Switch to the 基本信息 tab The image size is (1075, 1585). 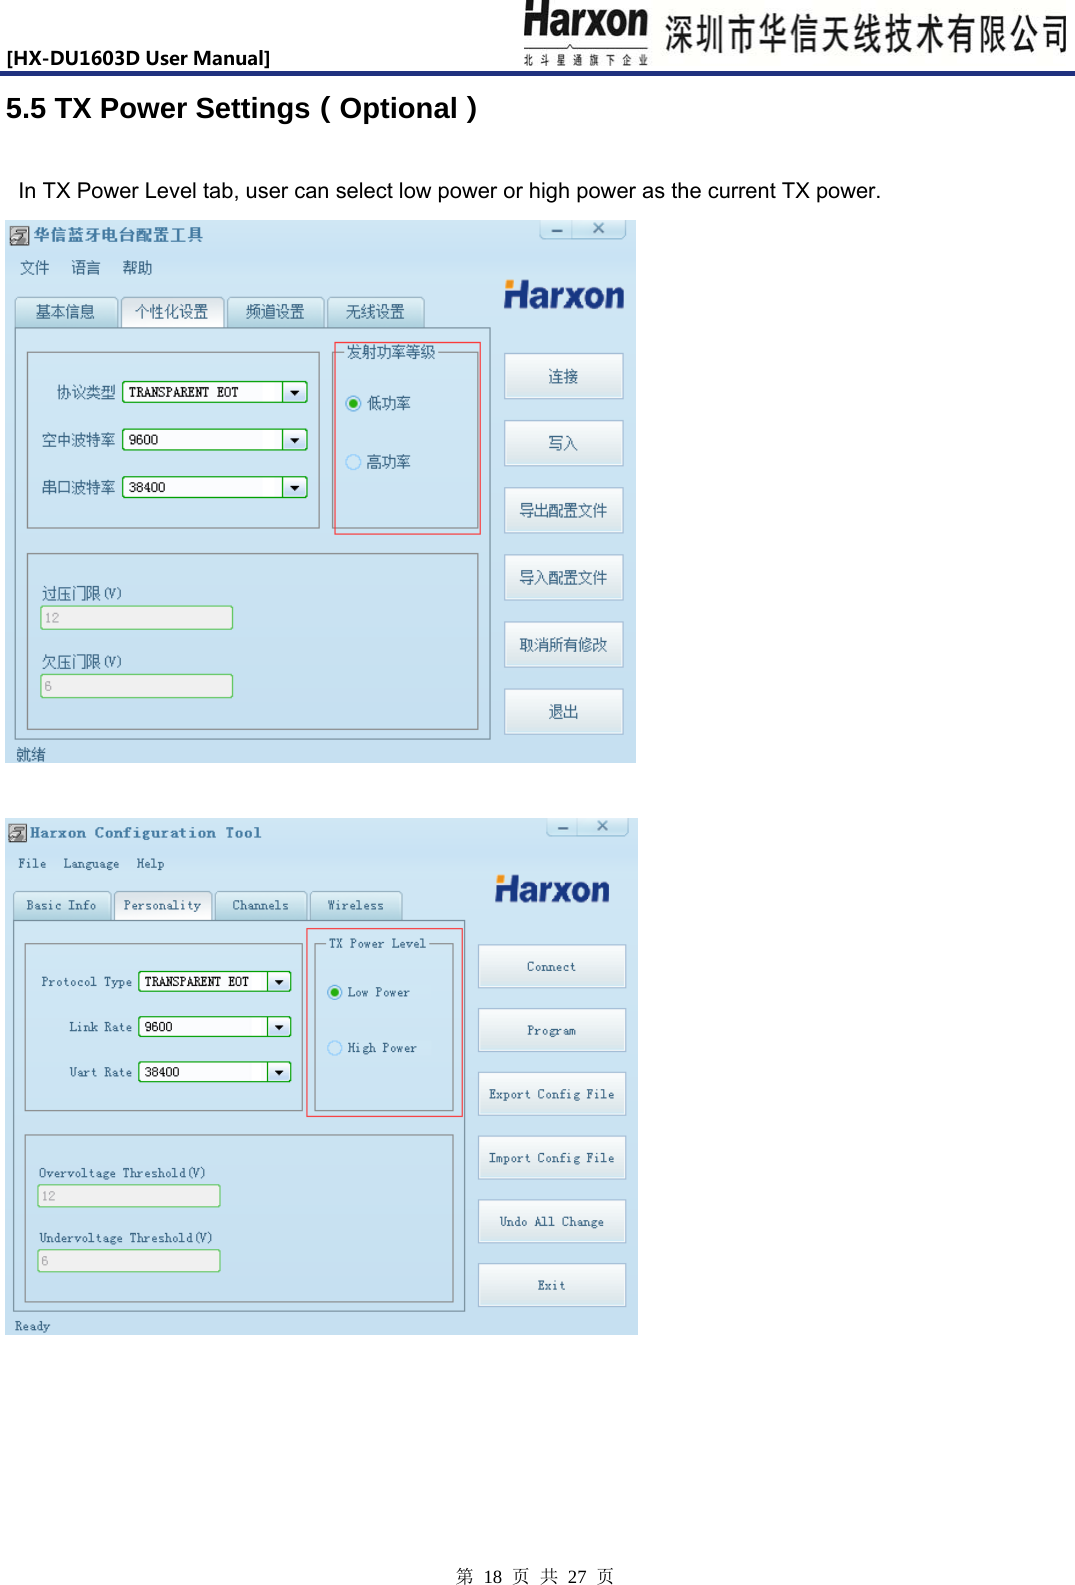pyautogui.click(x=66, y=312)
